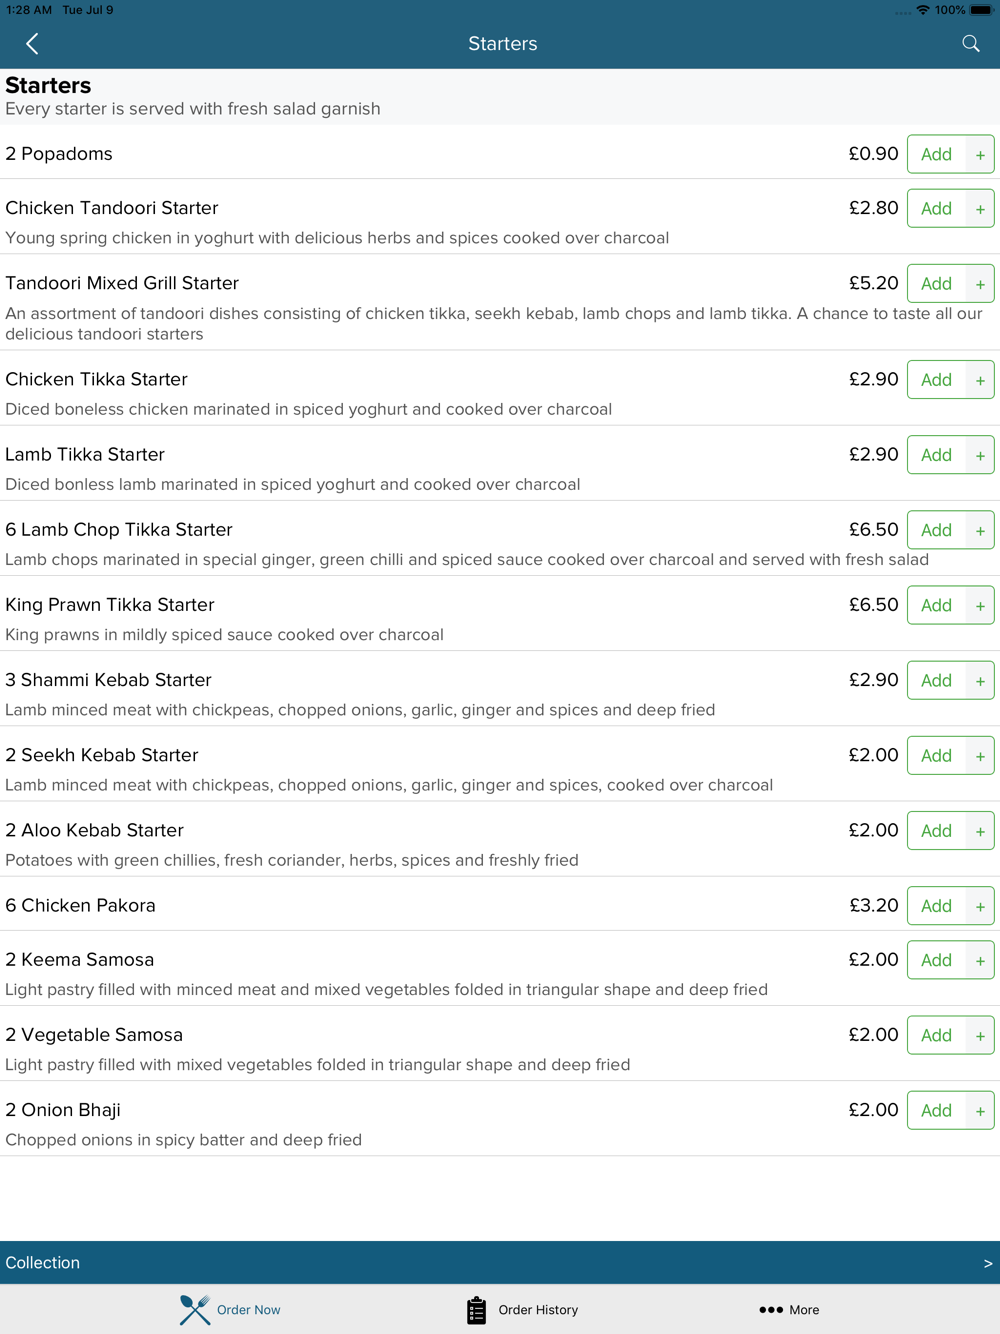Add Chicken Tikka Starter to basket
Image resolution: width=1000 pixels, height=1334 pixels.
[x=936, y=380]
